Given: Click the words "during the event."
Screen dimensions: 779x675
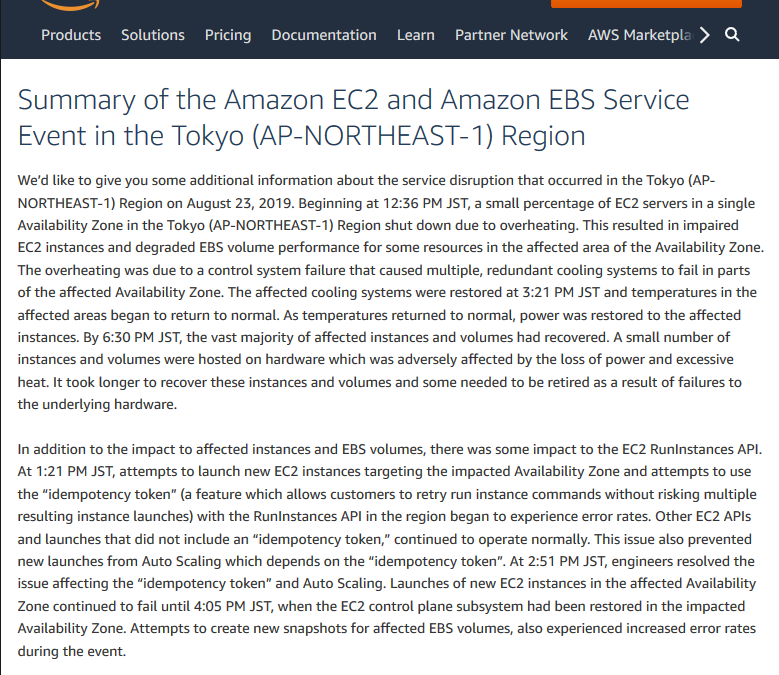Looking at the screenshot, I should tap(72, 651).
